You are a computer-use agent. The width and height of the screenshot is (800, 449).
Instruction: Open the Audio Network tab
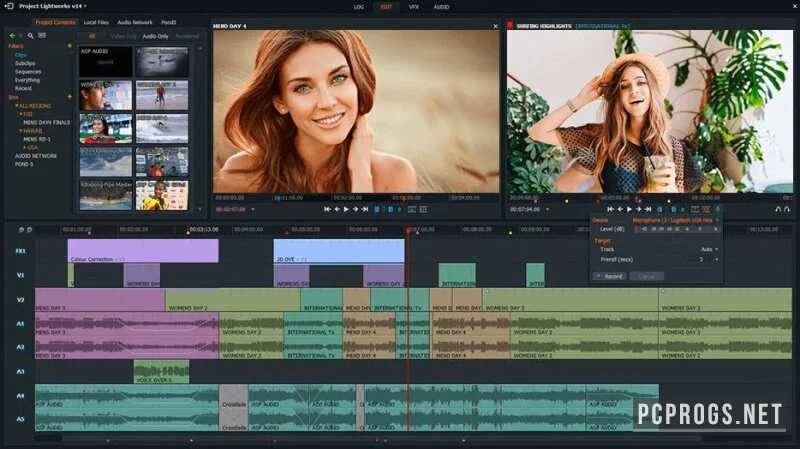point(135,22)
